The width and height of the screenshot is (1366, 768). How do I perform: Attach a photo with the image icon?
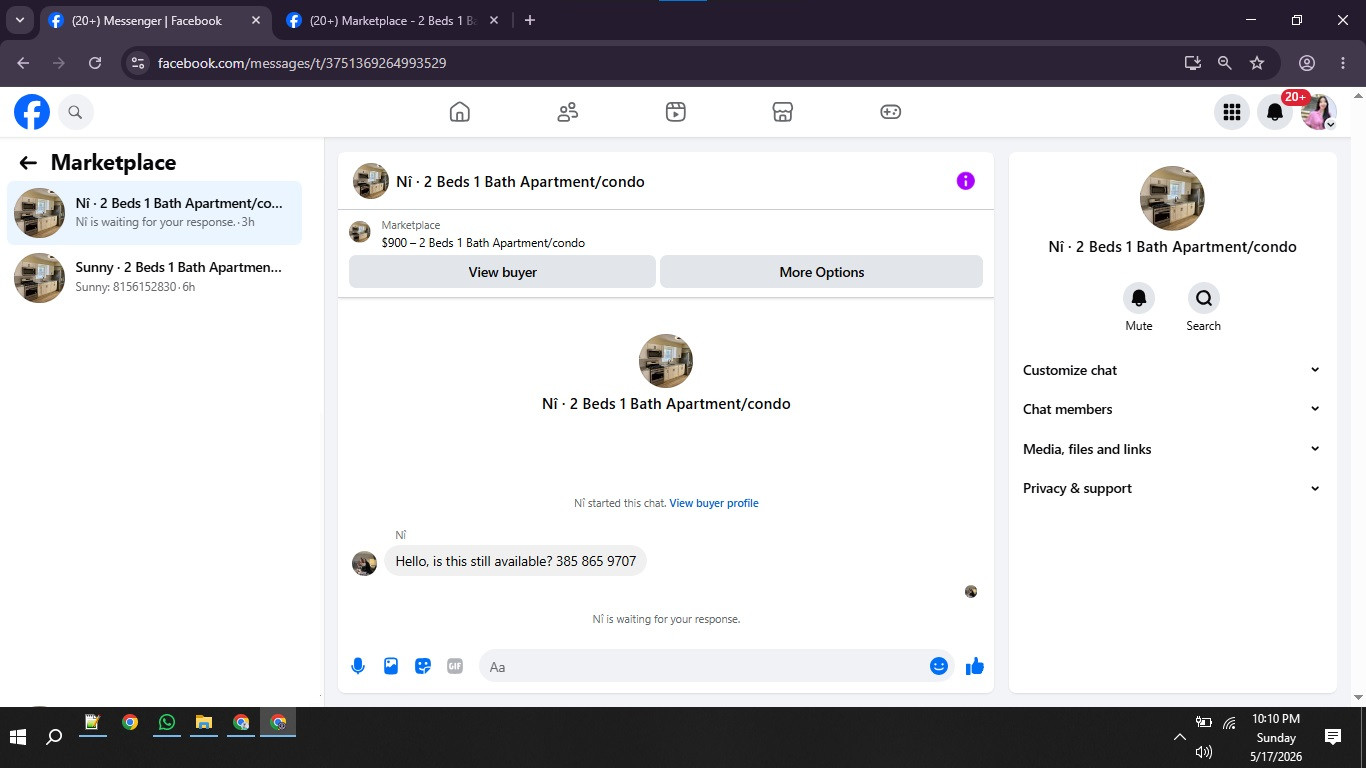point(391,666)
